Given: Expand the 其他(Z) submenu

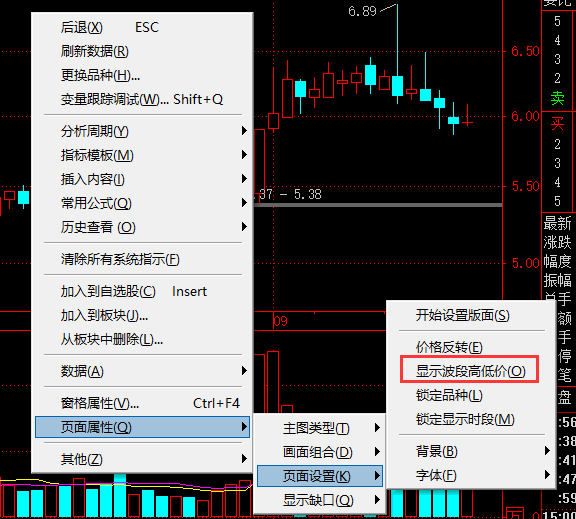Looking at the screenshot, I should [x=143, y=459].
